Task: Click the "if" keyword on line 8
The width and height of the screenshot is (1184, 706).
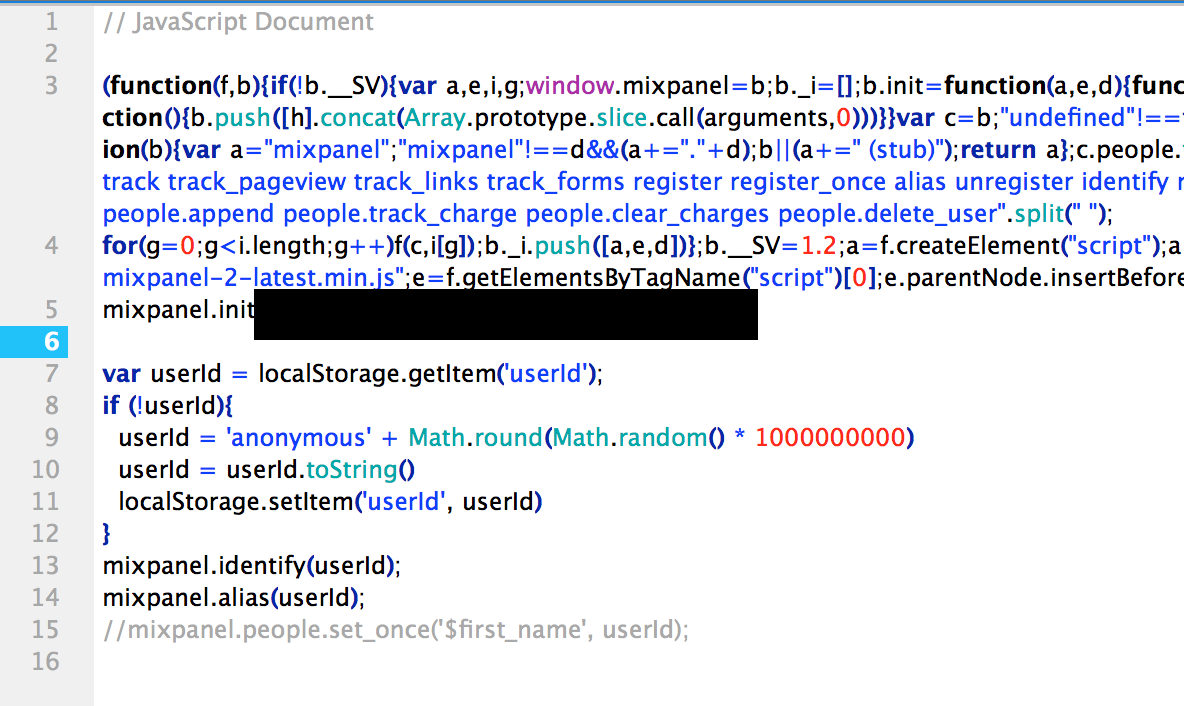Action: [111, 405]
